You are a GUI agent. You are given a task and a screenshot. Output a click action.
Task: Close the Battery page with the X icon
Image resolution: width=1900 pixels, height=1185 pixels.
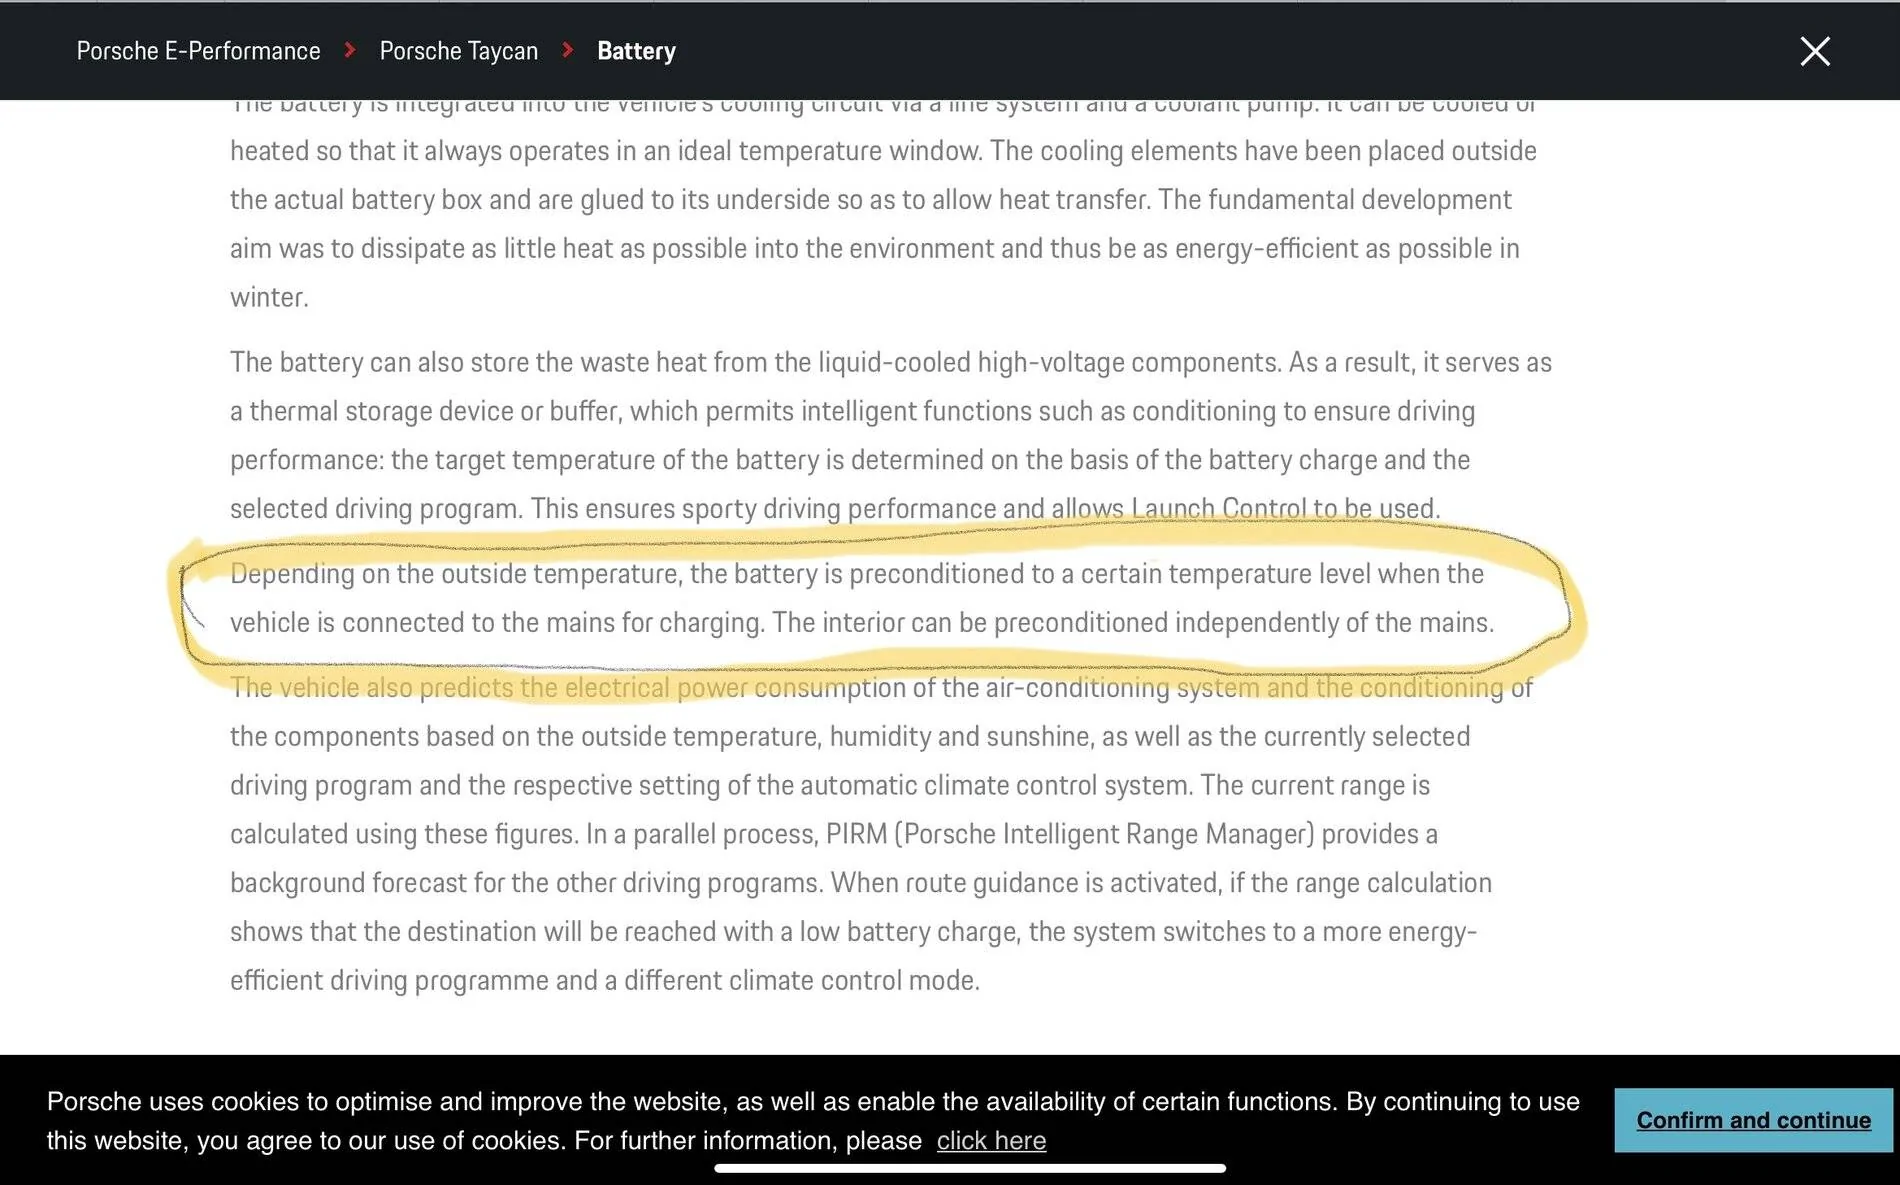(x=1815, y=51)
